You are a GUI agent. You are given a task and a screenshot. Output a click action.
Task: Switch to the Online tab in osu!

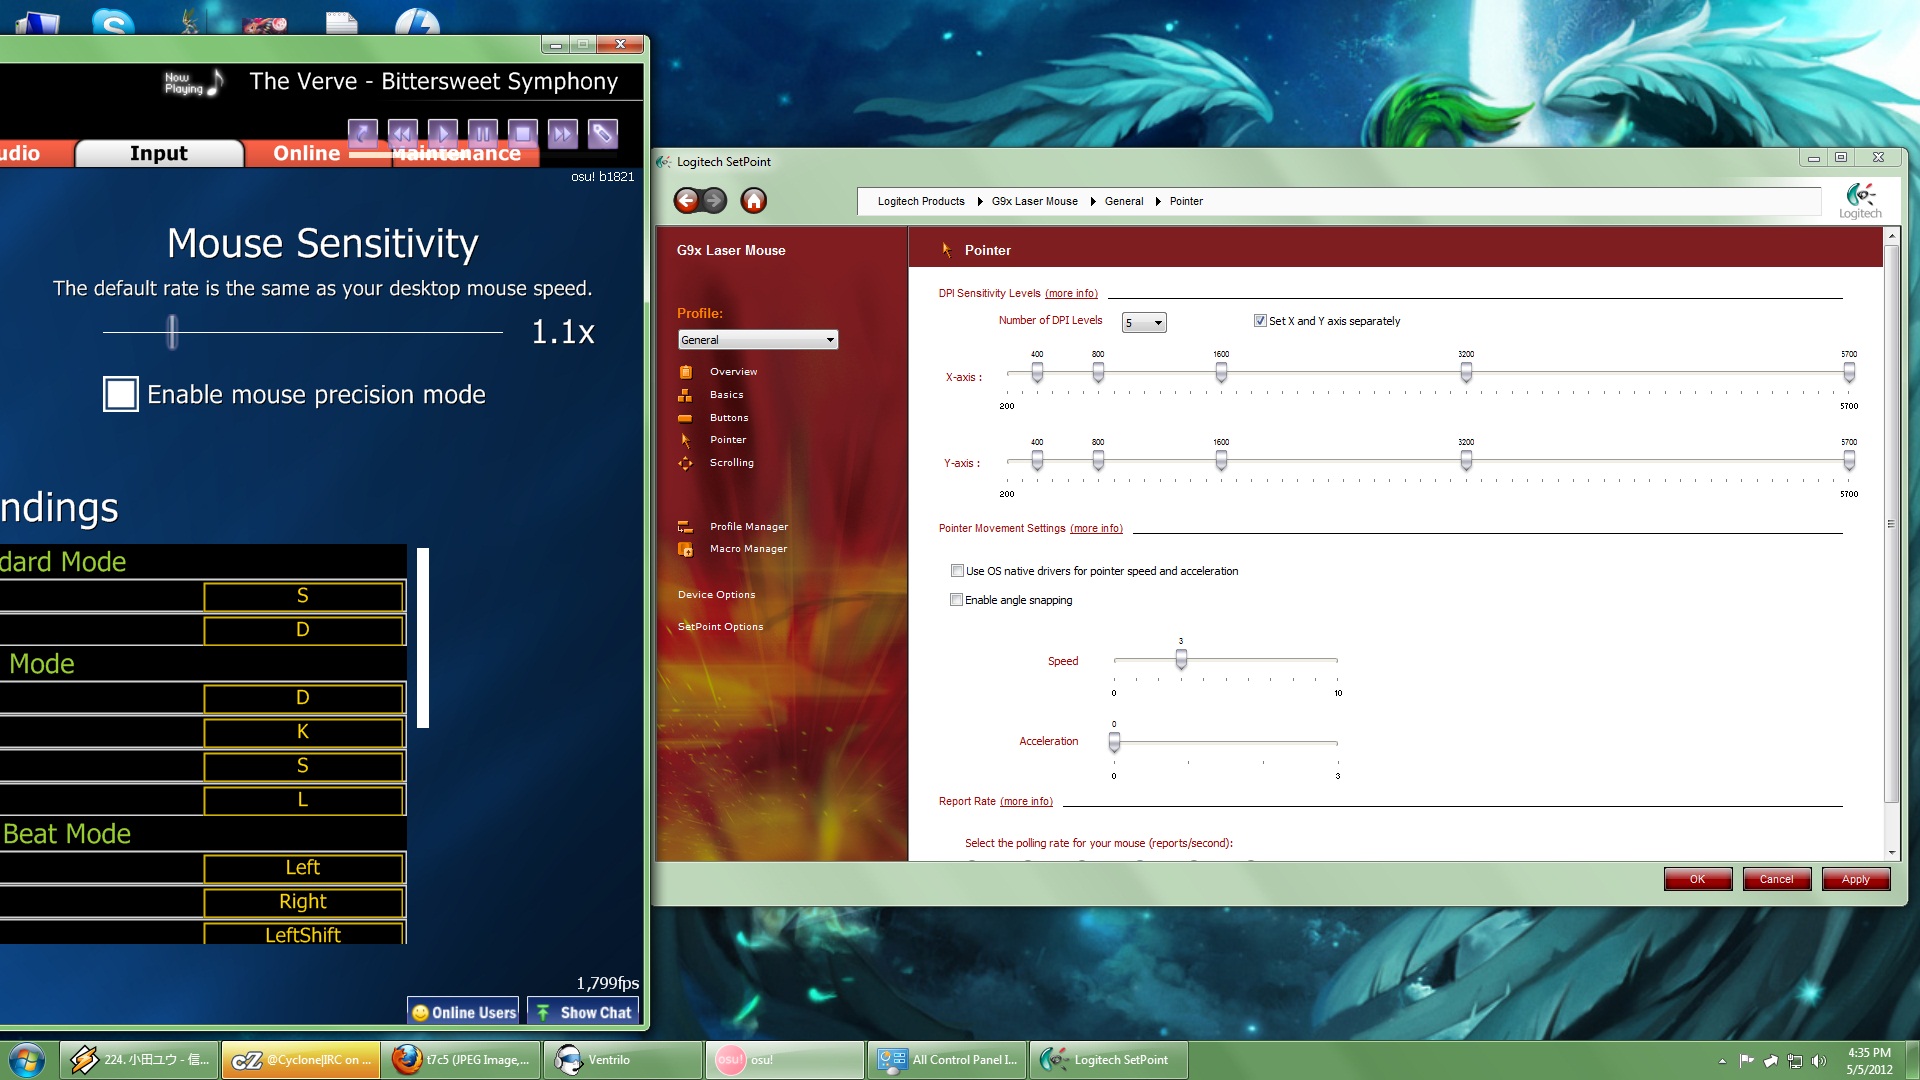pyautogui.click(x=307, y=153)
